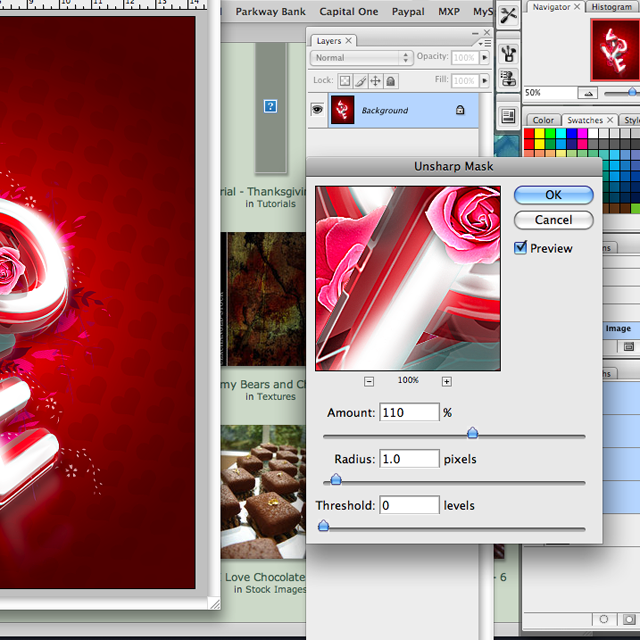Click small panel icon beside Image label
640x640 pixels.
(x=629, y=347)
